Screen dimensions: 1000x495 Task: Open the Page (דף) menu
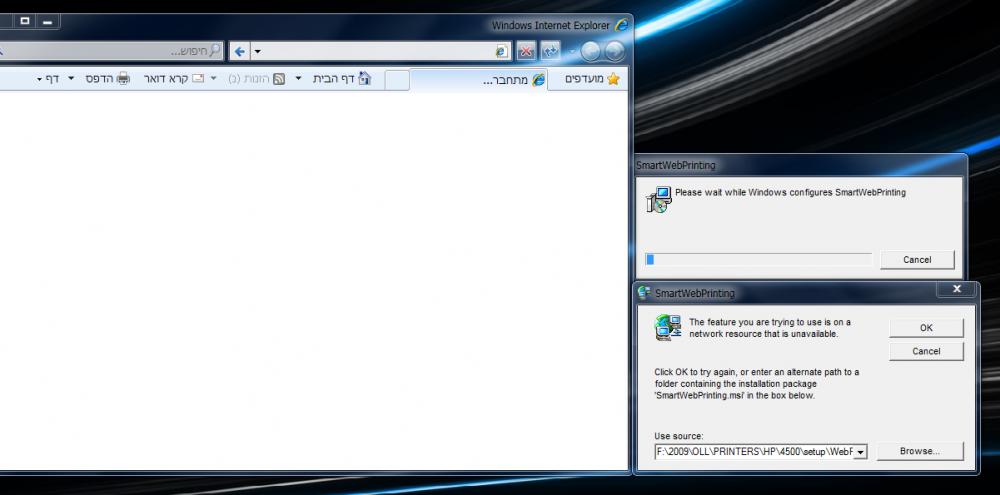[48, 78]
